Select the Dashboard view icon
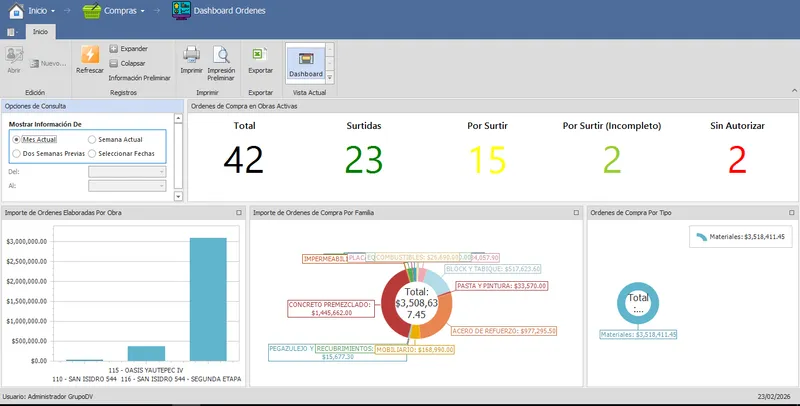The height and width of the screenshot is (406, 800). [x=306, y=59]
